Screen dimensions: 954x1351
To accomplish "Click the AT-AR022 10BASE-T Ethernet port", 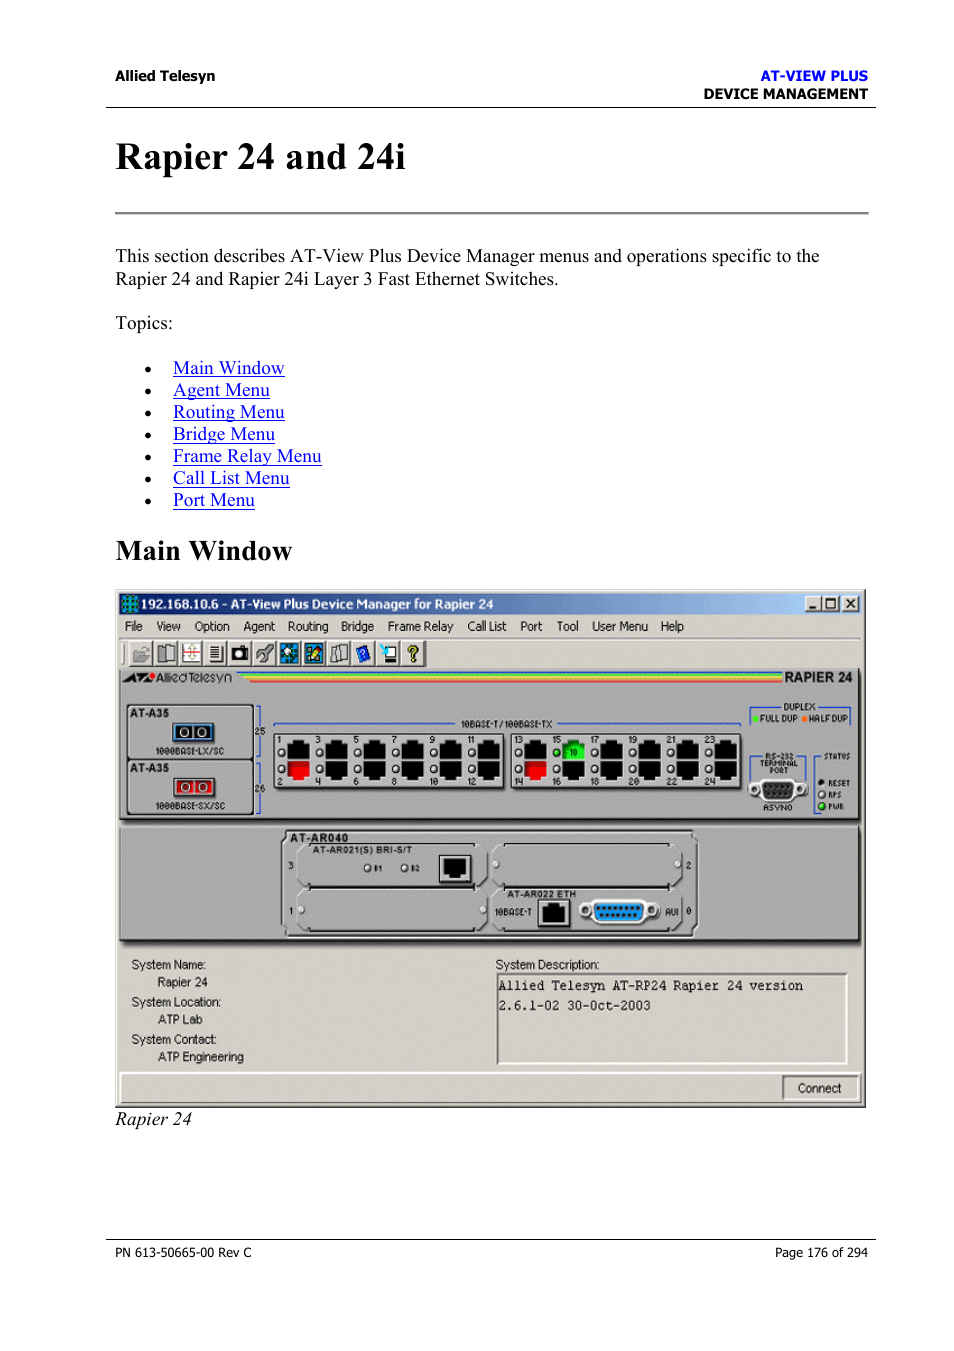I will pos(553,912).
